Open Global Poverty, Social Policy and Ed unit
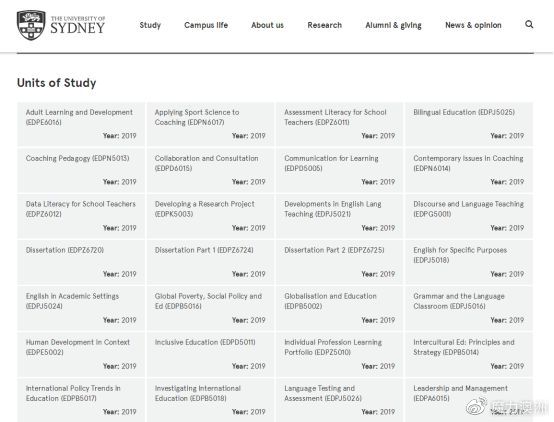This screenshot has width=554, height=422. (210, 308)
